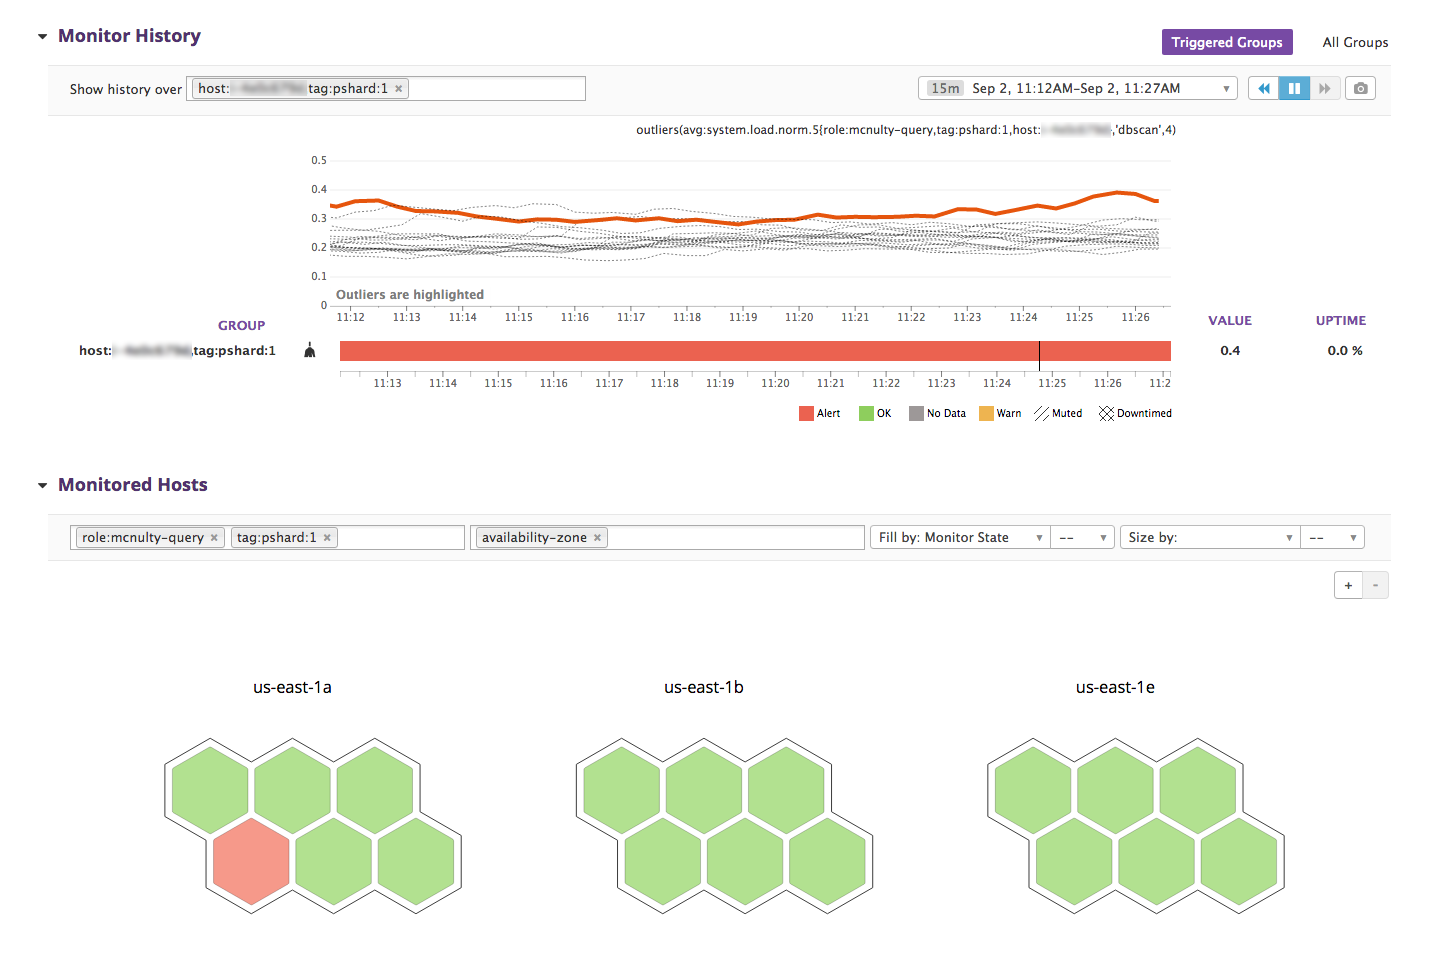Screen dimensions: 1438x955
Task: Open the Fill by Monitor State dropdown
Action: (x=959, y=538)
